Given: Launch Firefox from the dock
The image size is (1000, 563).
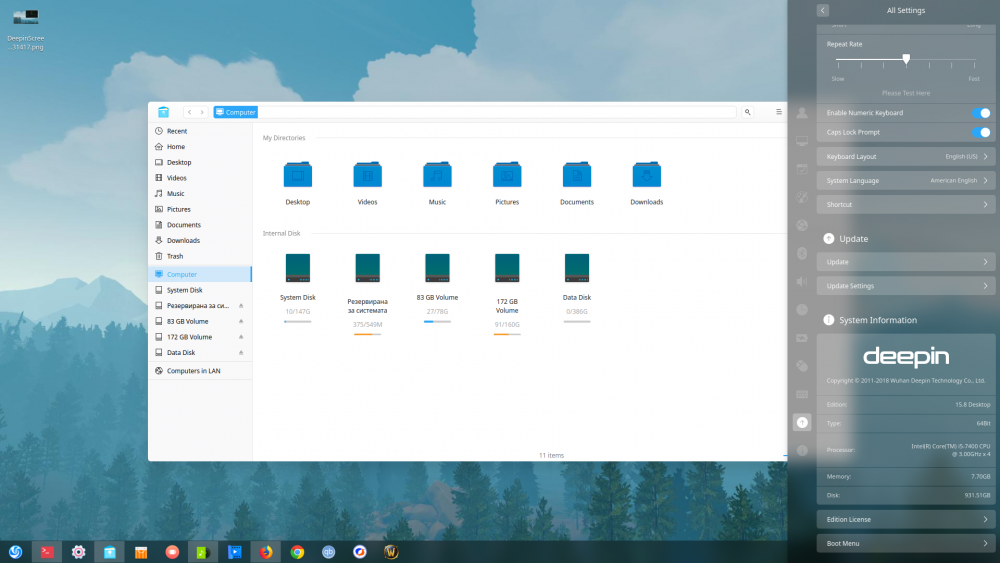Looking at the screenshot, I should 266,552.
